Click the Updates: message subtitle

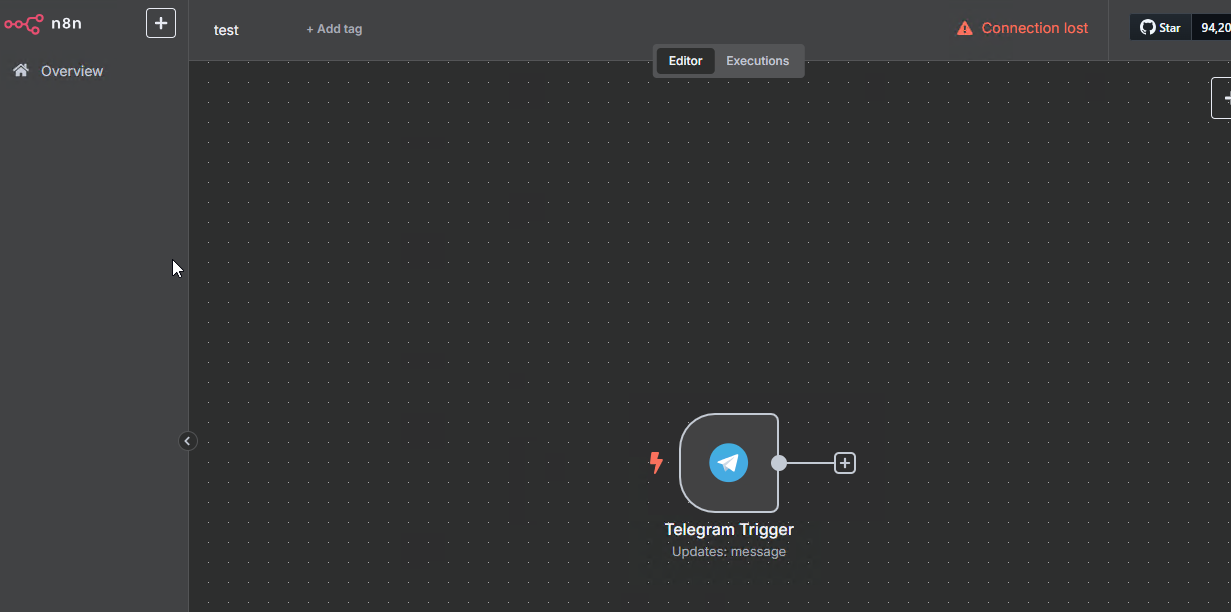(x=729, y=552)
